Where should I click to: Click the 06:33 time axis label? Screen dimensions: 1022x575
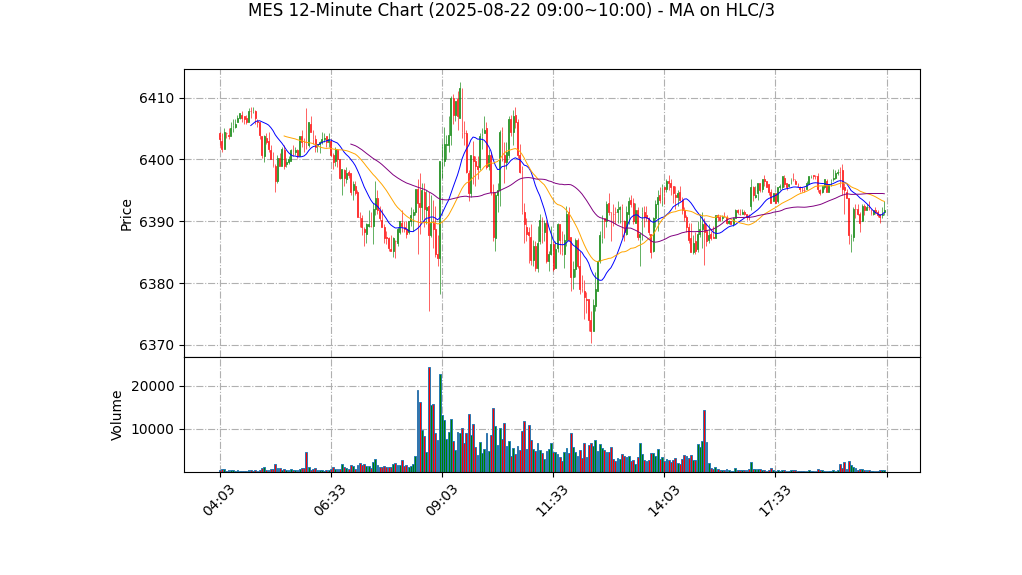[329, 501]
